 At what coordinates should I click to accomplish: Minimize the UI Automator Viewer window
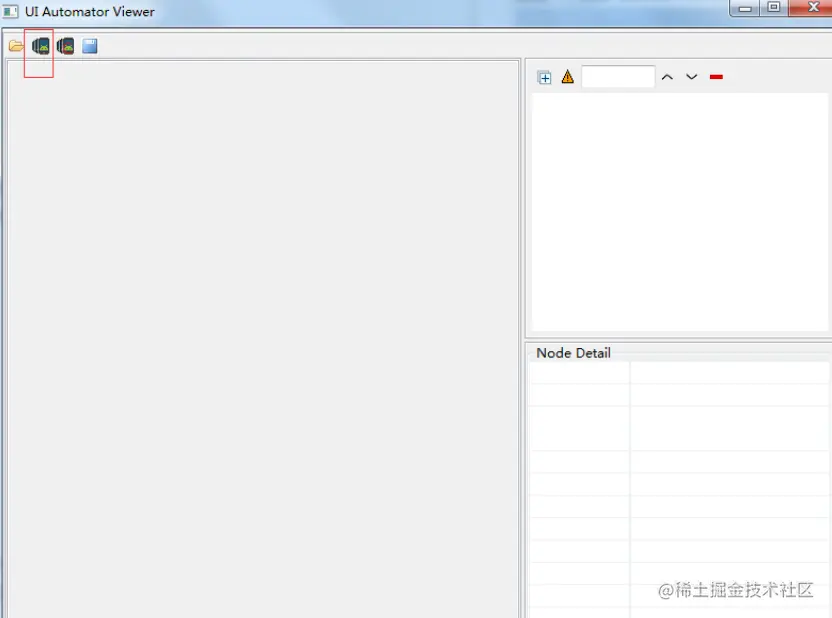pos(745,8)
